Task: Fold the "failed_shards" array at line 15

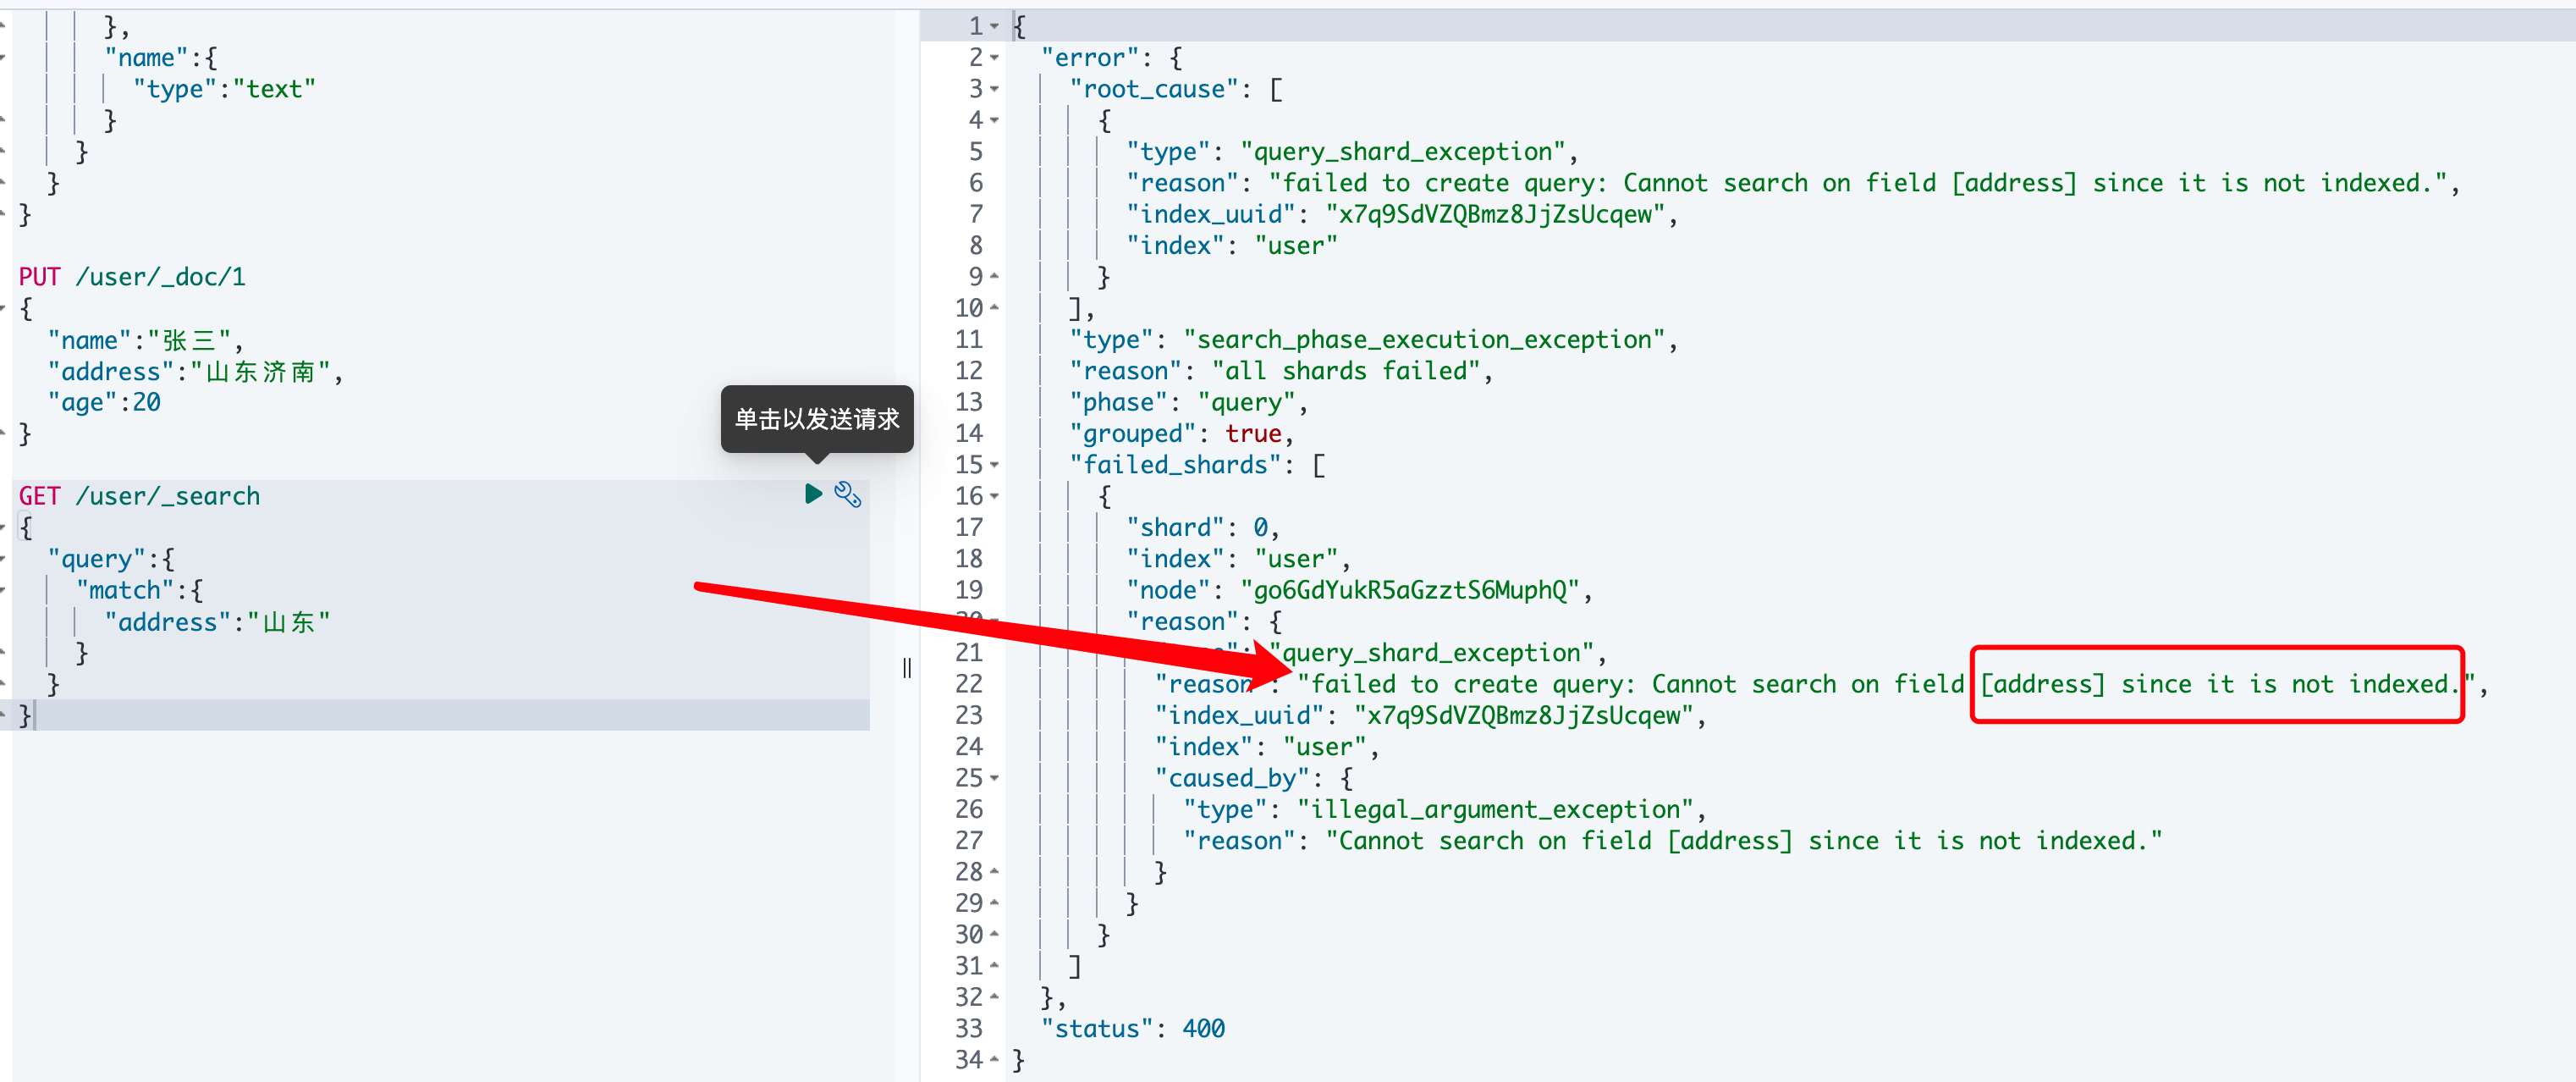Action: pyautogui.click(x=995, y=465)
